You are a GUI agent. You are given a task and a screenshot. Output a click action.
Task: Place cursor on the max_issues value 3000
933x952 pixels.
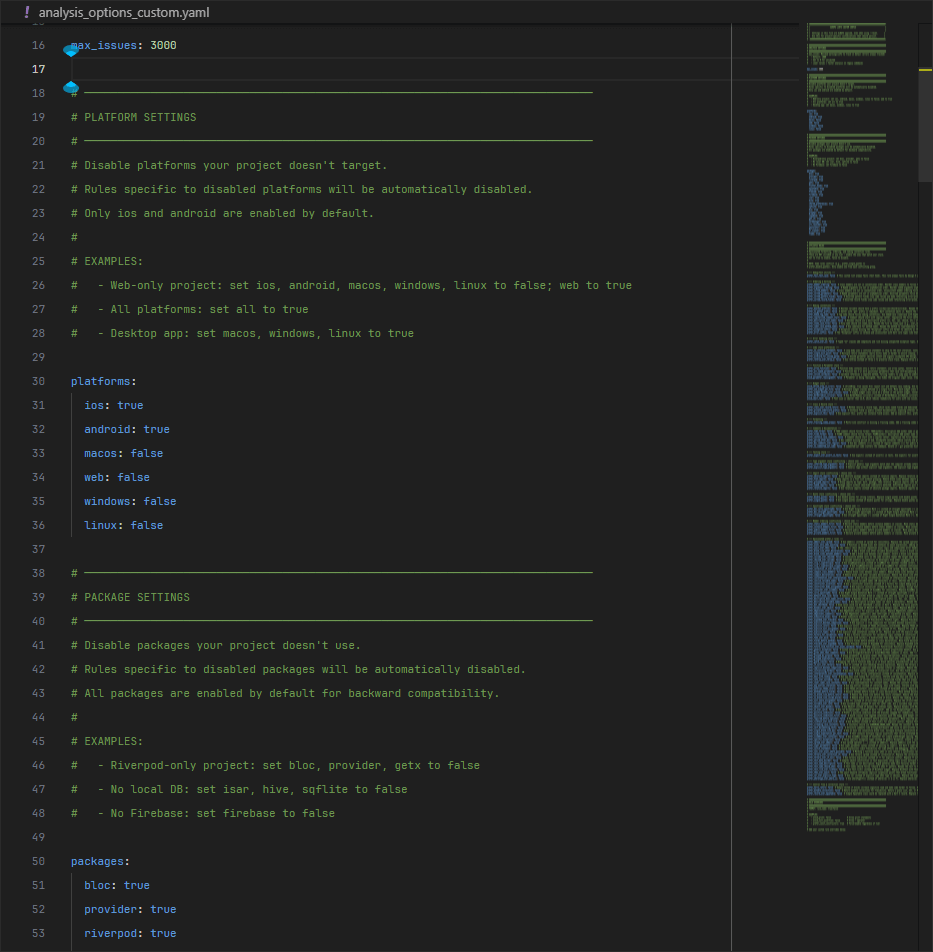point(161,45)
